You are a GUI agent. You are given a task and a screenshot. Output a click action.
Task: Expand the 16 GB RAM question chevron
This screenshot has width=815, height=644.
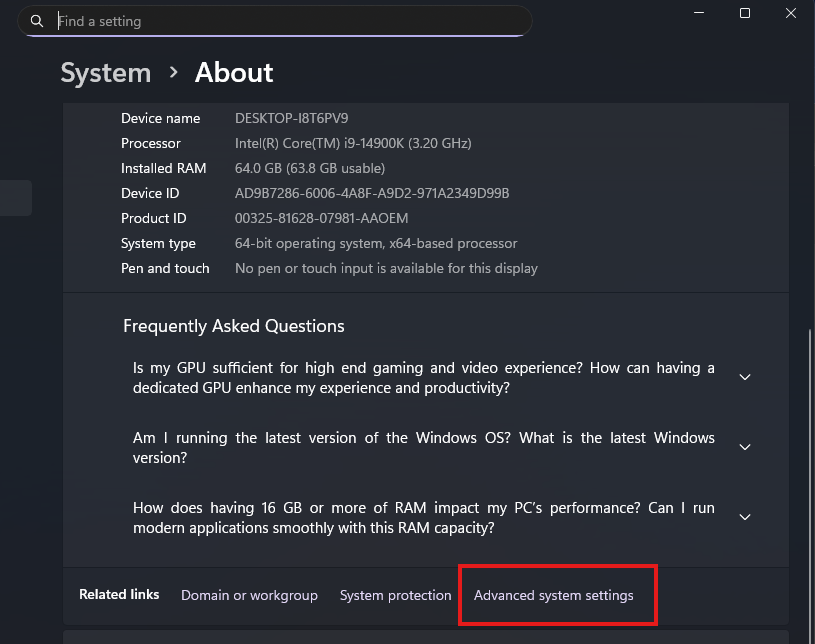[x=745, y=517]
